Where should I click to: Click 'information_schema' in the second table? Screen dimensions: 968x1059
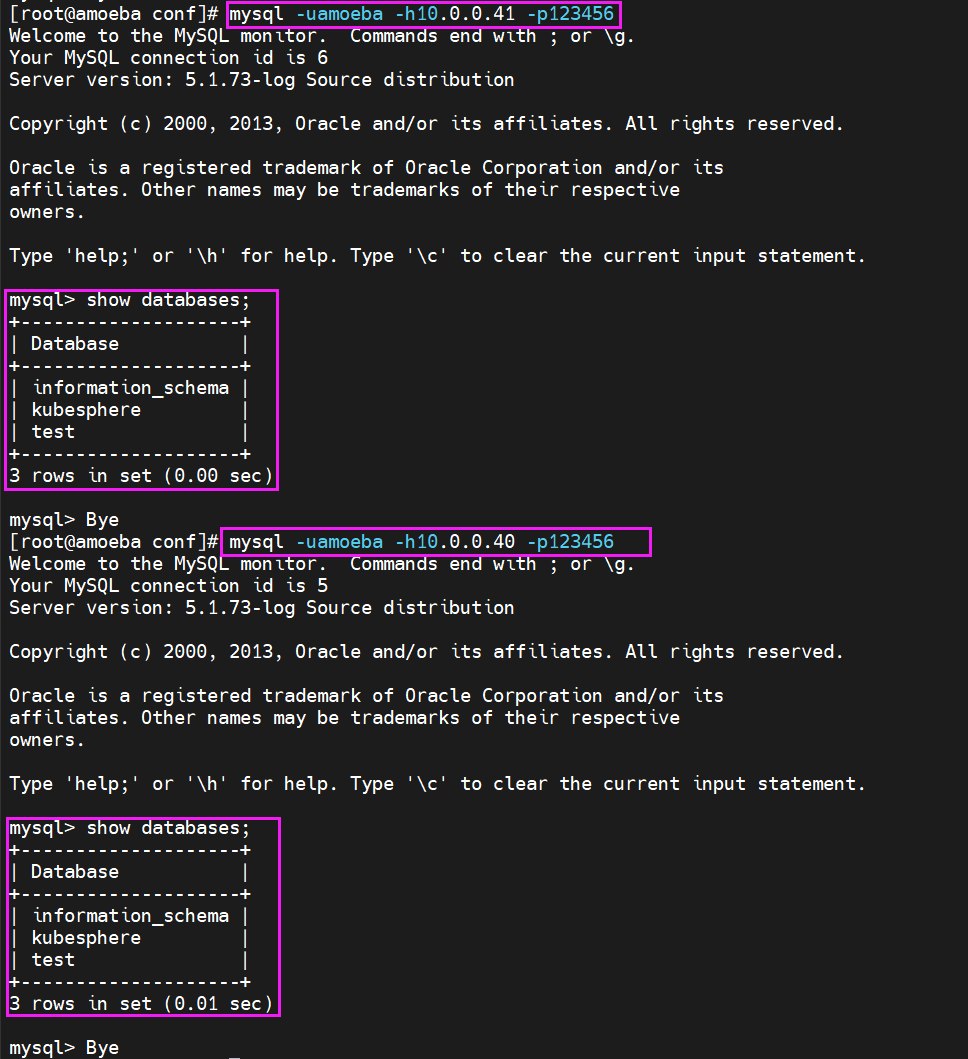coord(131,916)
